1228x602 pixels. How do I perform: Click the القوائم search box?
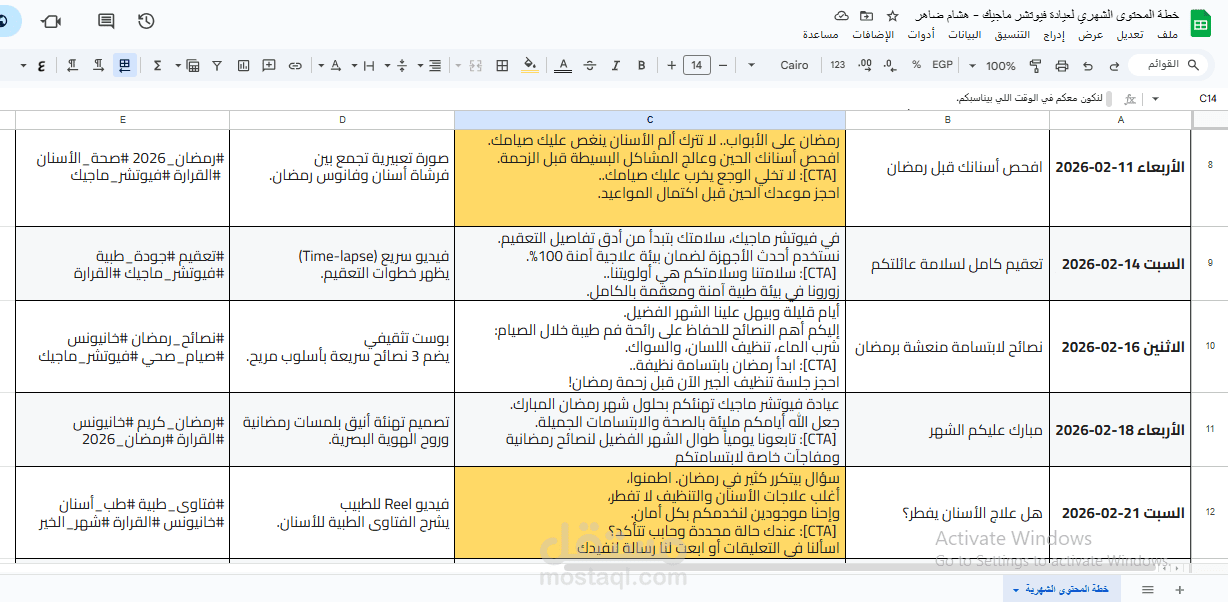click(1167, 65)
